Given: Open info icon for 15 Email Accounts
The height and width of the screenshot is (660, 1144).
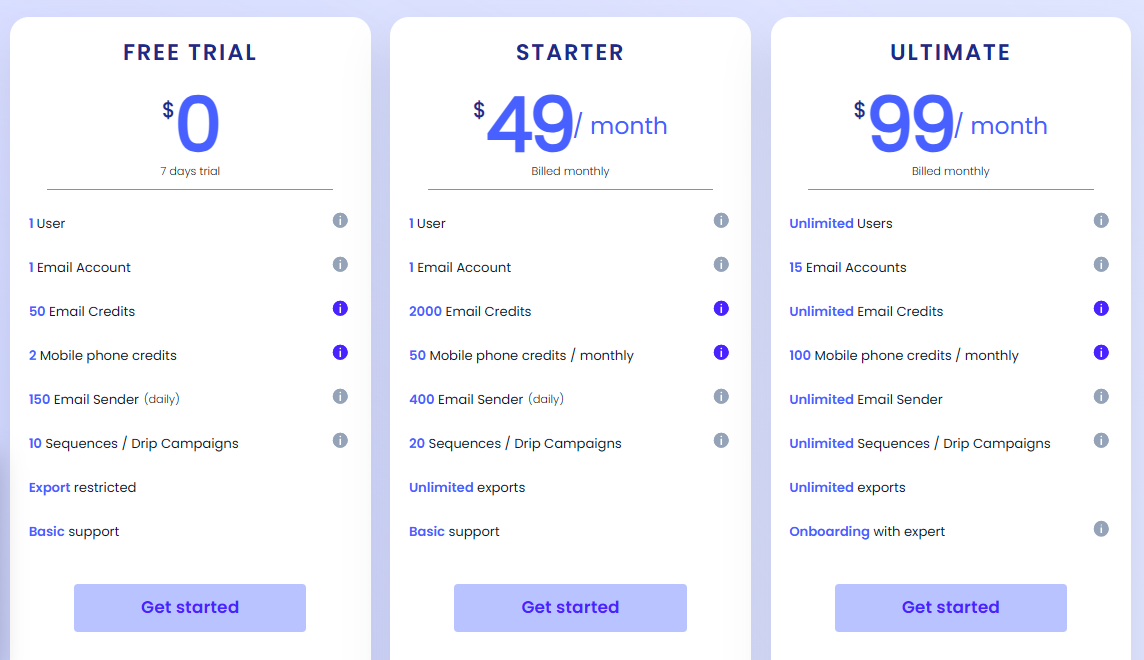Looking at the screenshot, I should point(1101,264).
